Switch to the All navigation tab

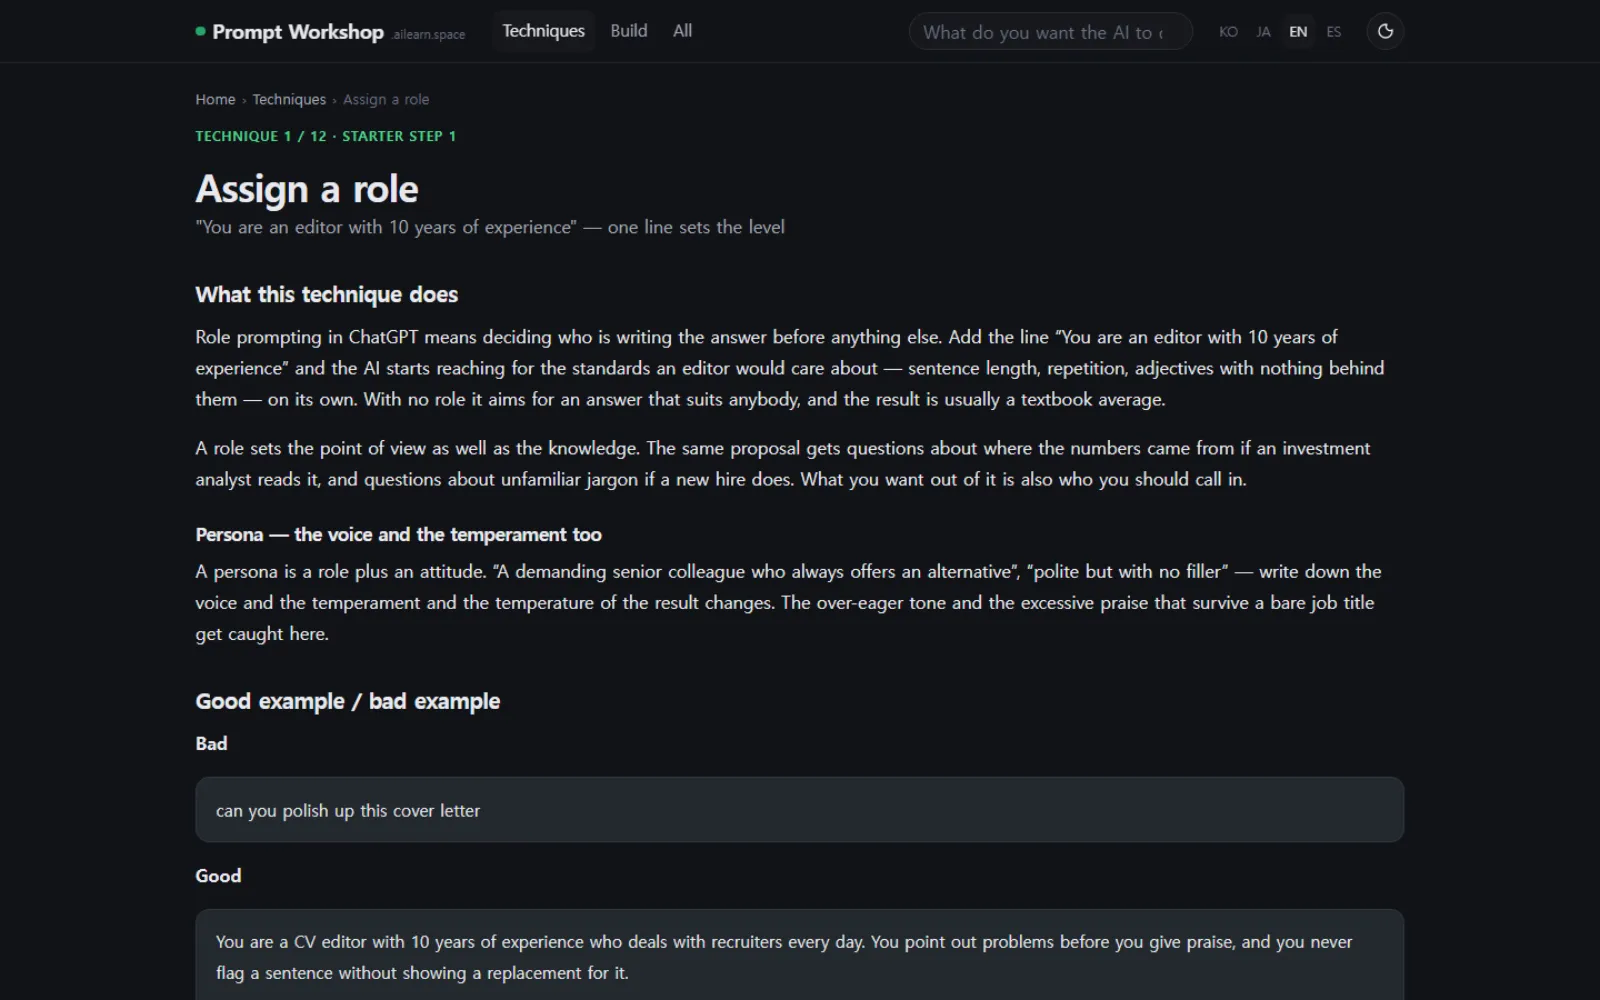(683, 31)
